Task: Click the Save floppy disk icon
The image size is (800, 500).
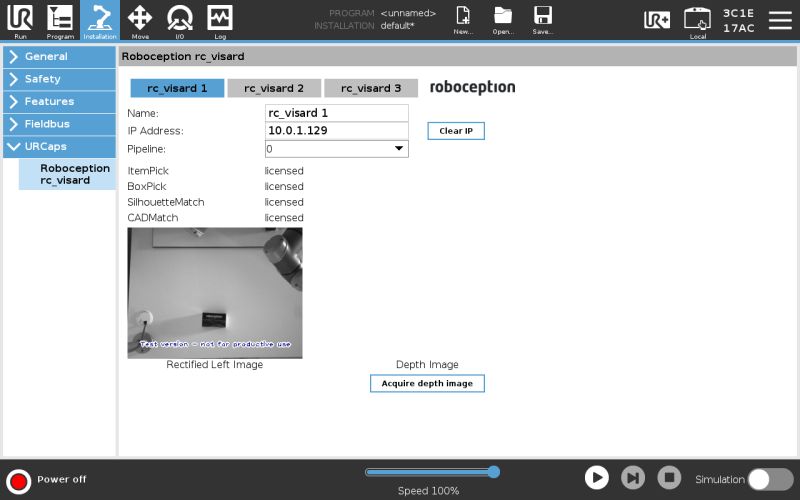Action: click(543, 19)
